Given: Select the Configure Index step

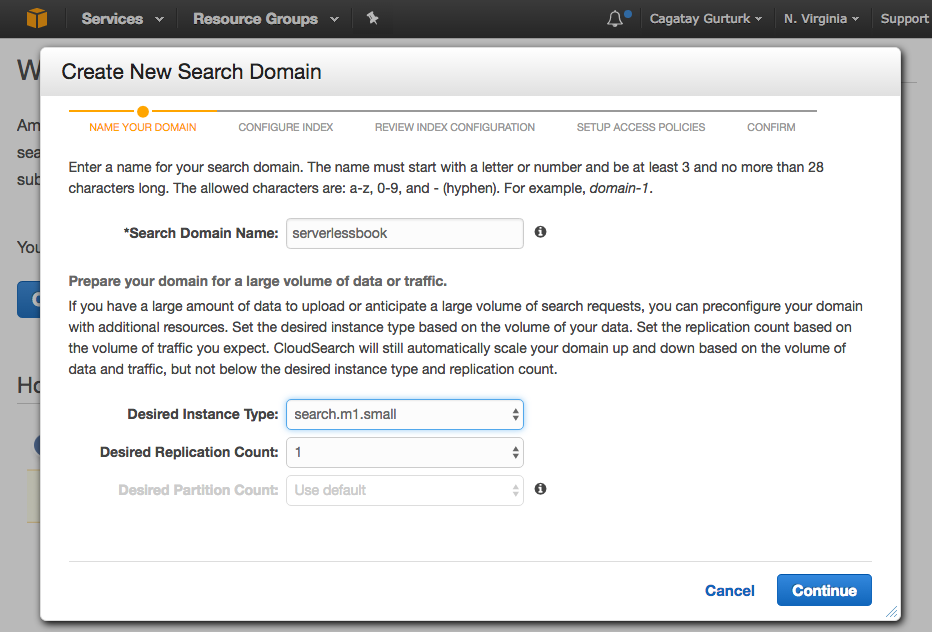Looking at the screenshot, I should [285, 127].
